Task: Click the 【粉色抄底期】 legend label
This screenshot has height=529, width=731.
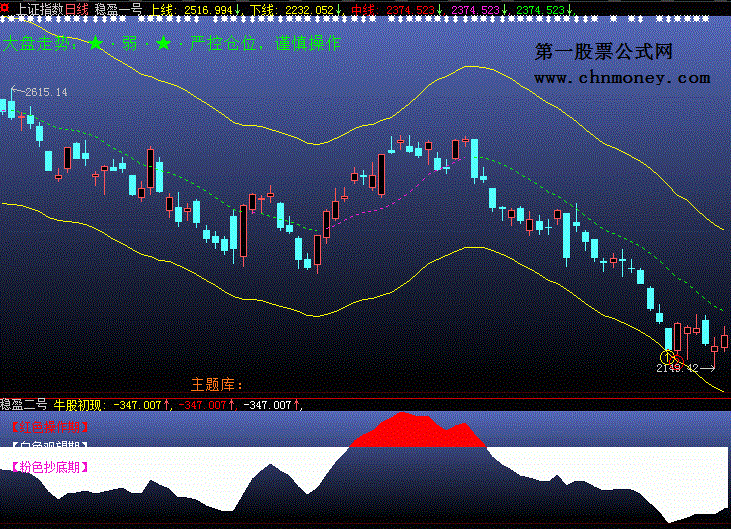Action: [49, 467]
